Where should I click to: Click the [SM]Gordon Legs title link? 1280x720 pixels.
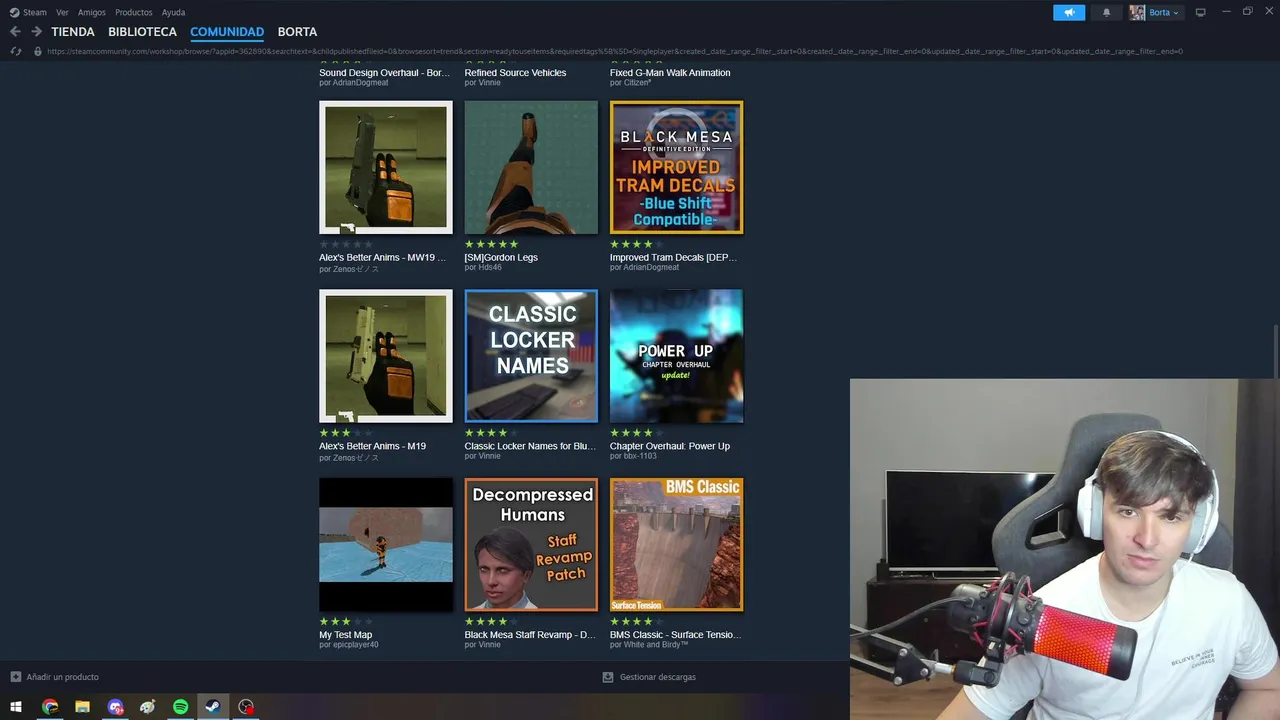tap(501, 257)
